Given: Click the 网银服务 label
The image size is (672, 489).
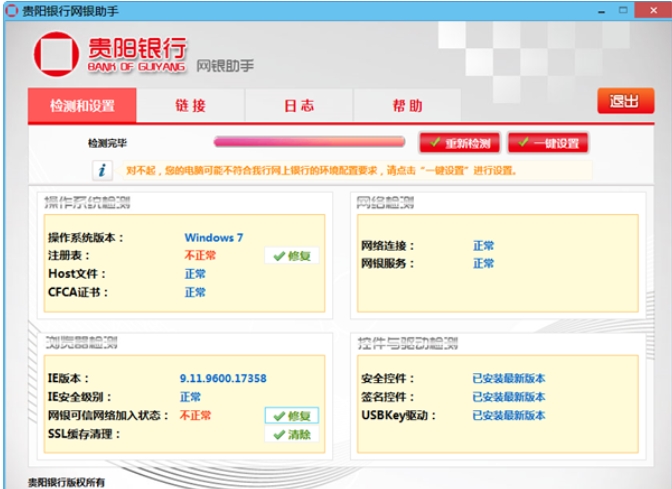Looking at the screenshot, I should (387, 263).
